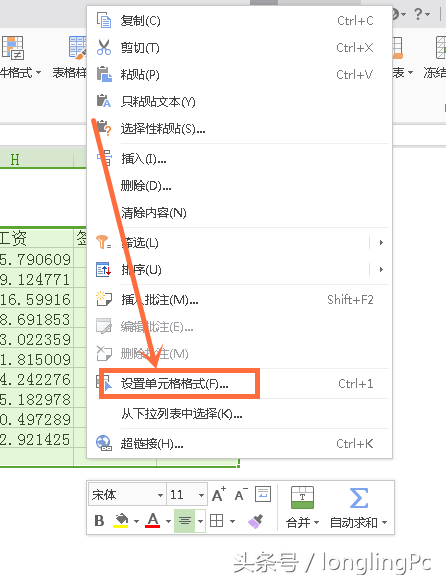446x585 pixels.
Task: Select cell ending in 4.242276
Action: [37, 379]
